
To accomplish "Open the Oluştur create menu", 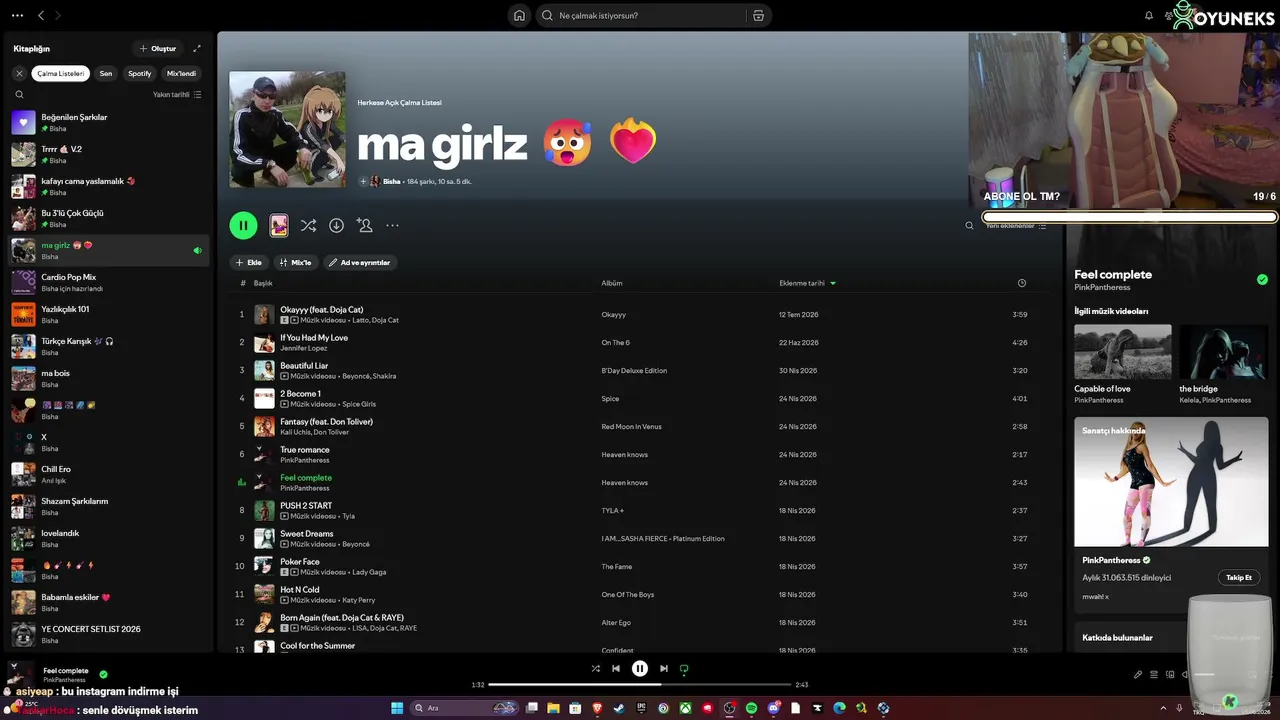I will 158,48.
